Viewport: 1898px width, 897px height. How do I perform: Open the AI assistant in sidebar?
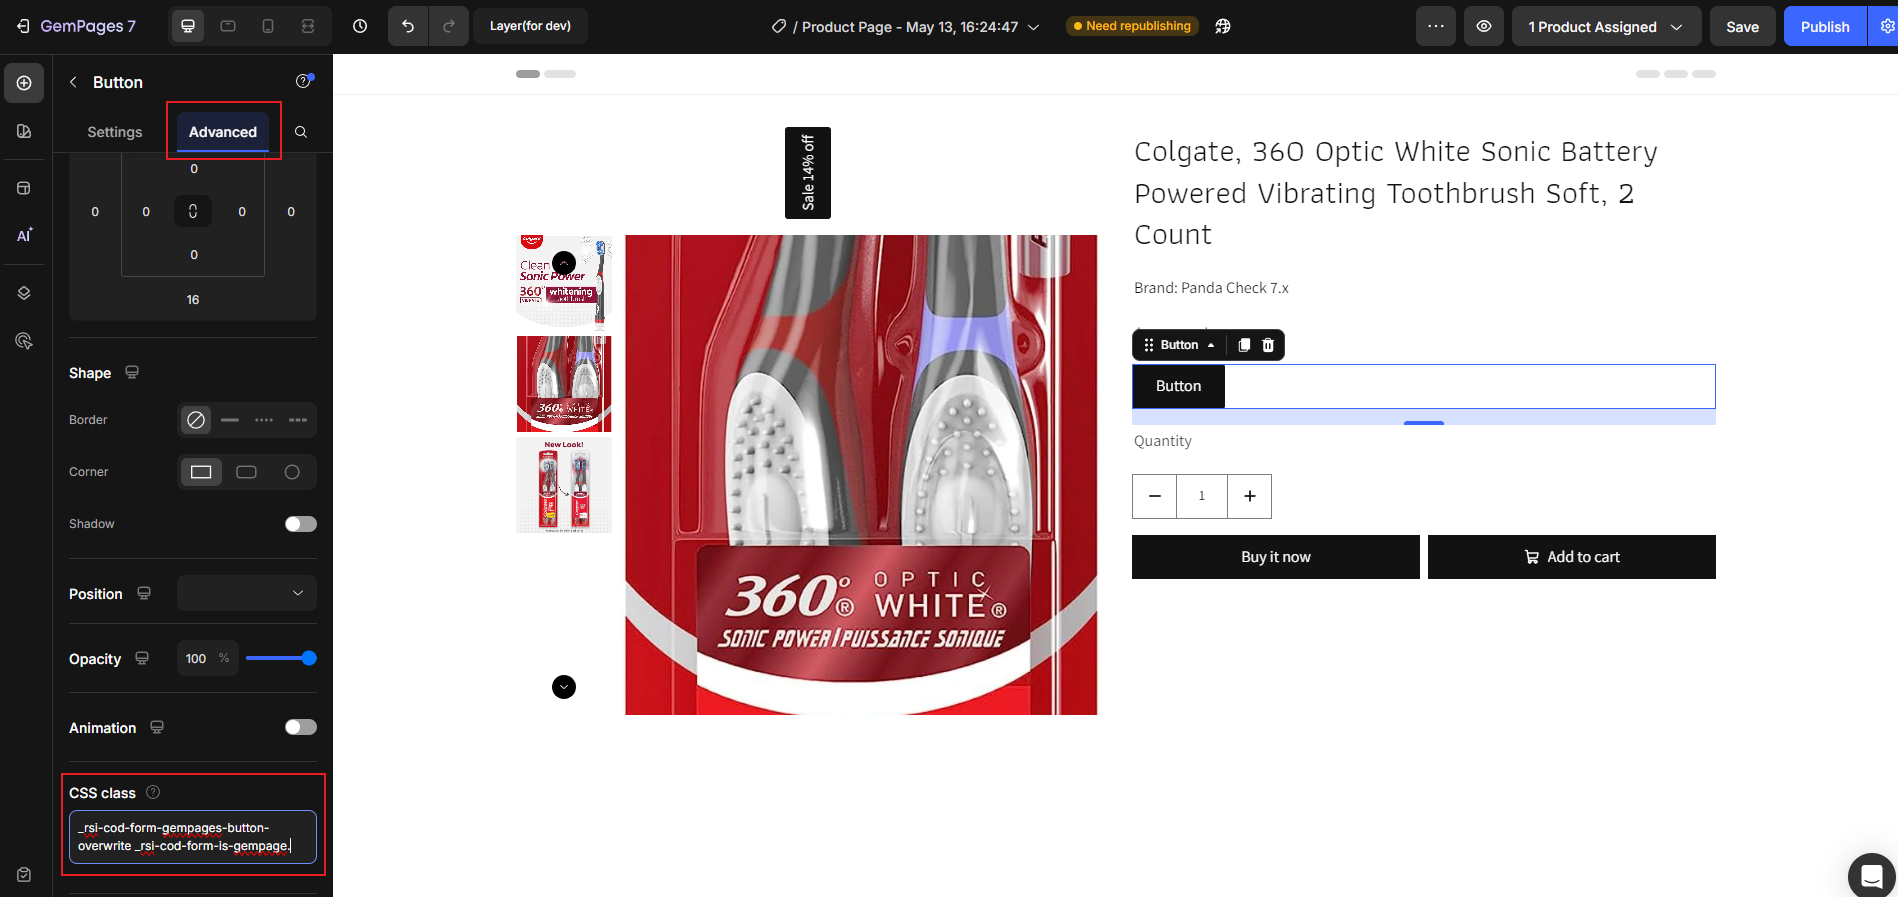click(24, 236)
